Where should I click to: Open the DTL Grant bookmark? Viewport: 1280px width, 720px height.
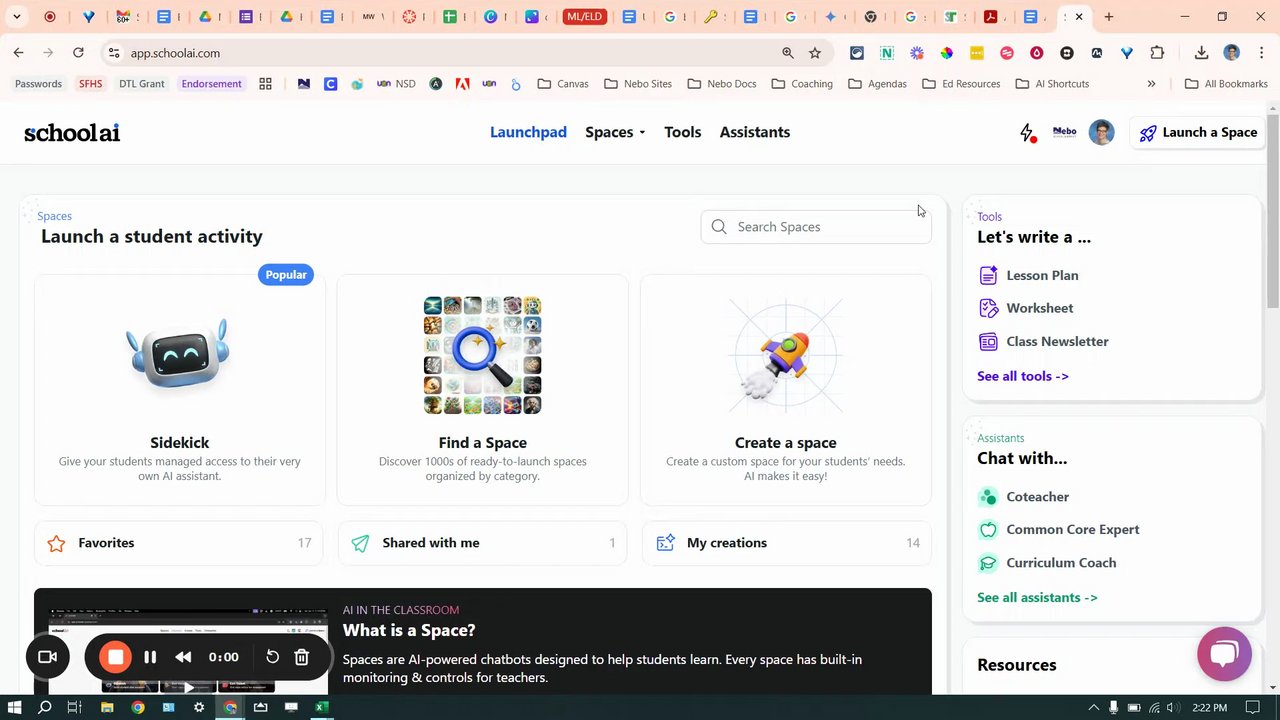tap(142, 84)
